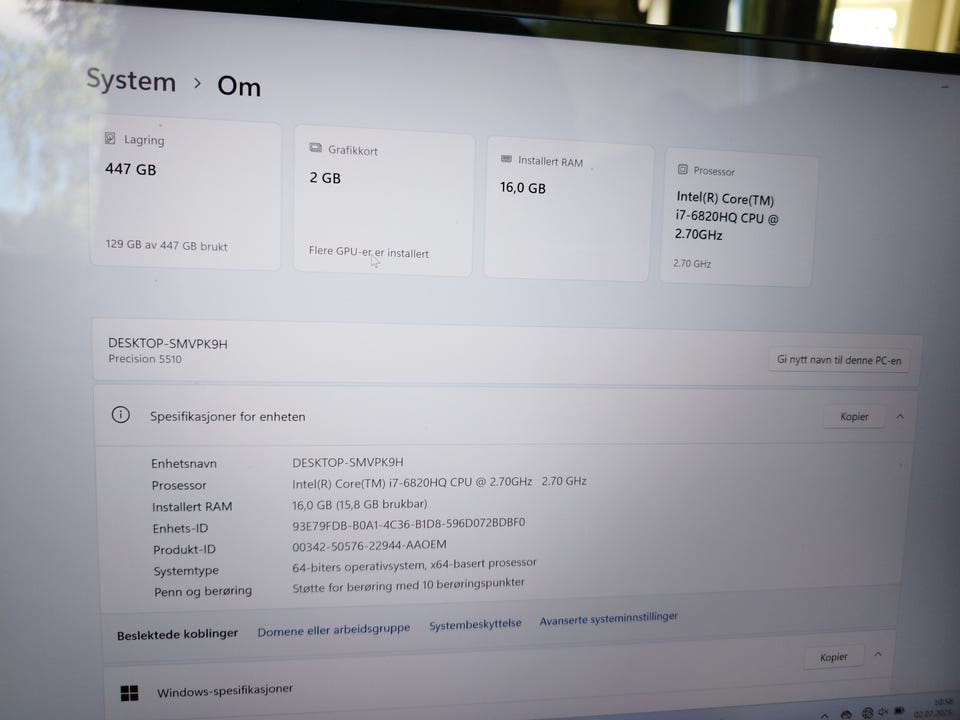
Task: Click the info icon beside Spesifikasjoner for enheten
Action: click(x=121, y=414)
